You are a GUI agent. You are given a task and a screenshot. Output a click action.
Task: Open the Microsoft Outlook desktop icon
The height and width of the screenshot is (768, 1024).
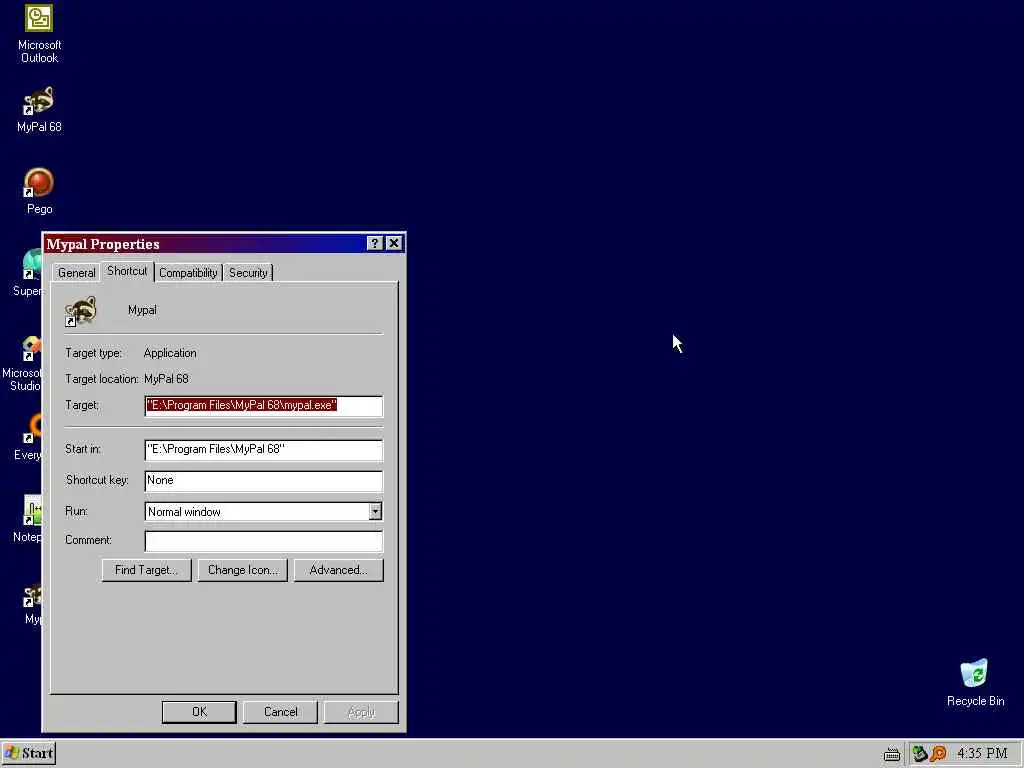coord(39,34)
